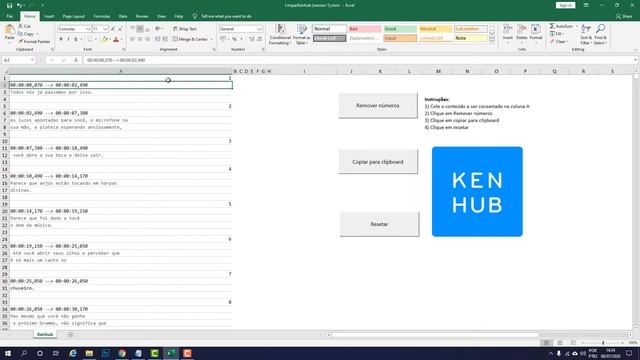The image size is (640, 360).
Task: Click the Copiar para clipboard button
Action: 378,162
